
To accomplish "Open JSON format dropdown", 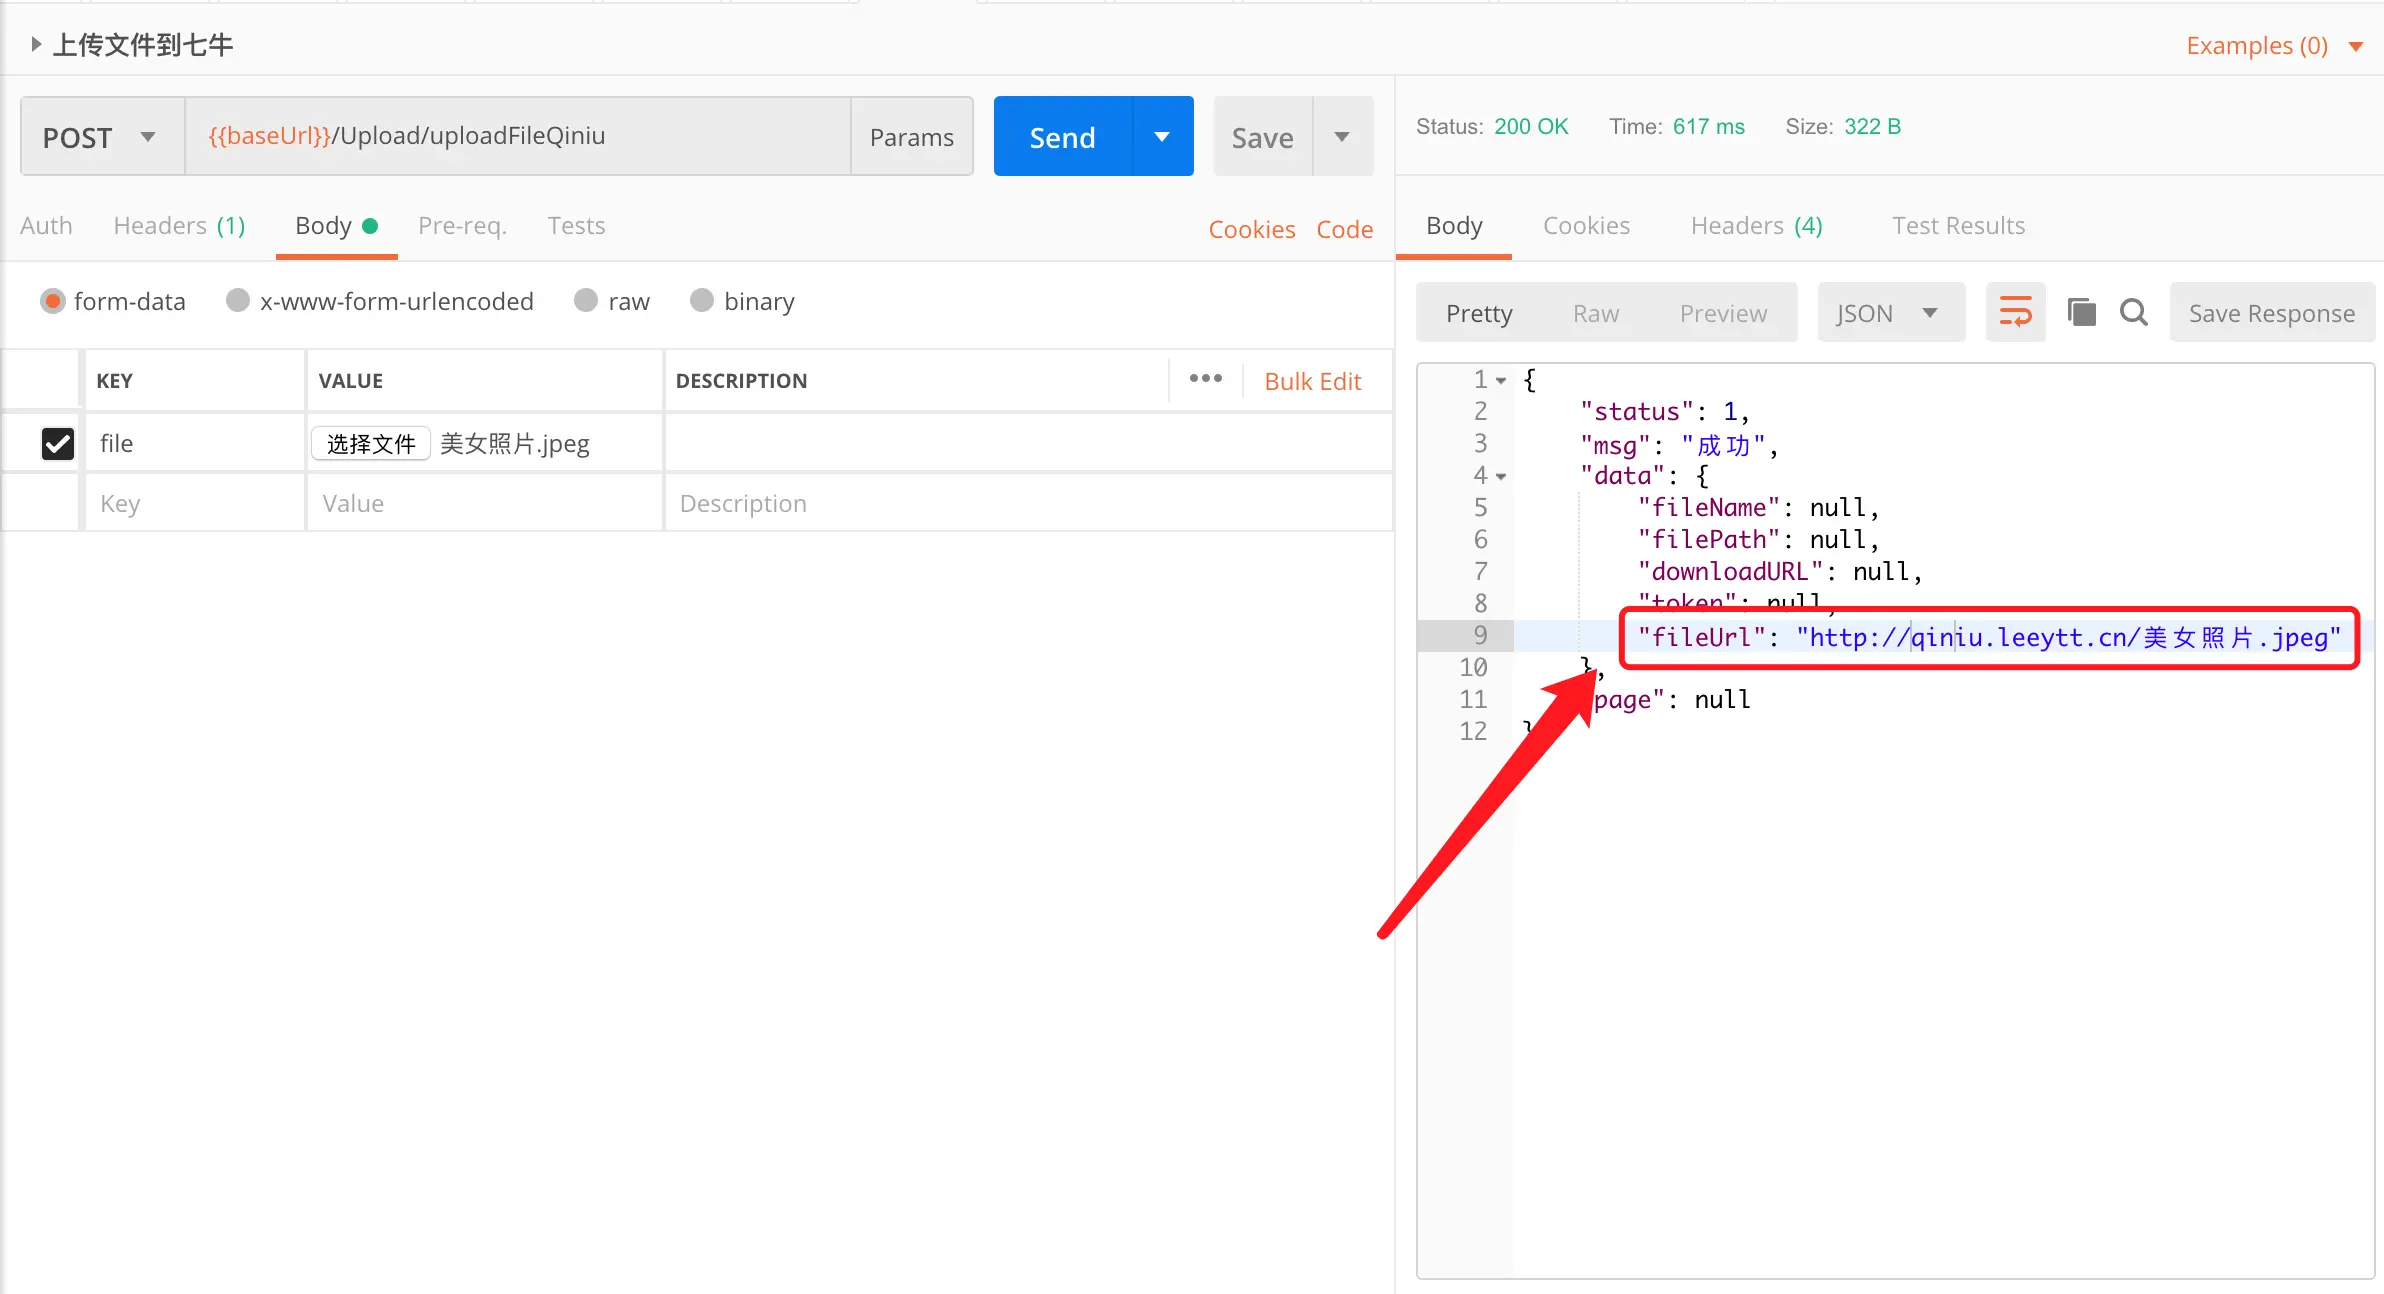I will coord(1889,313).
